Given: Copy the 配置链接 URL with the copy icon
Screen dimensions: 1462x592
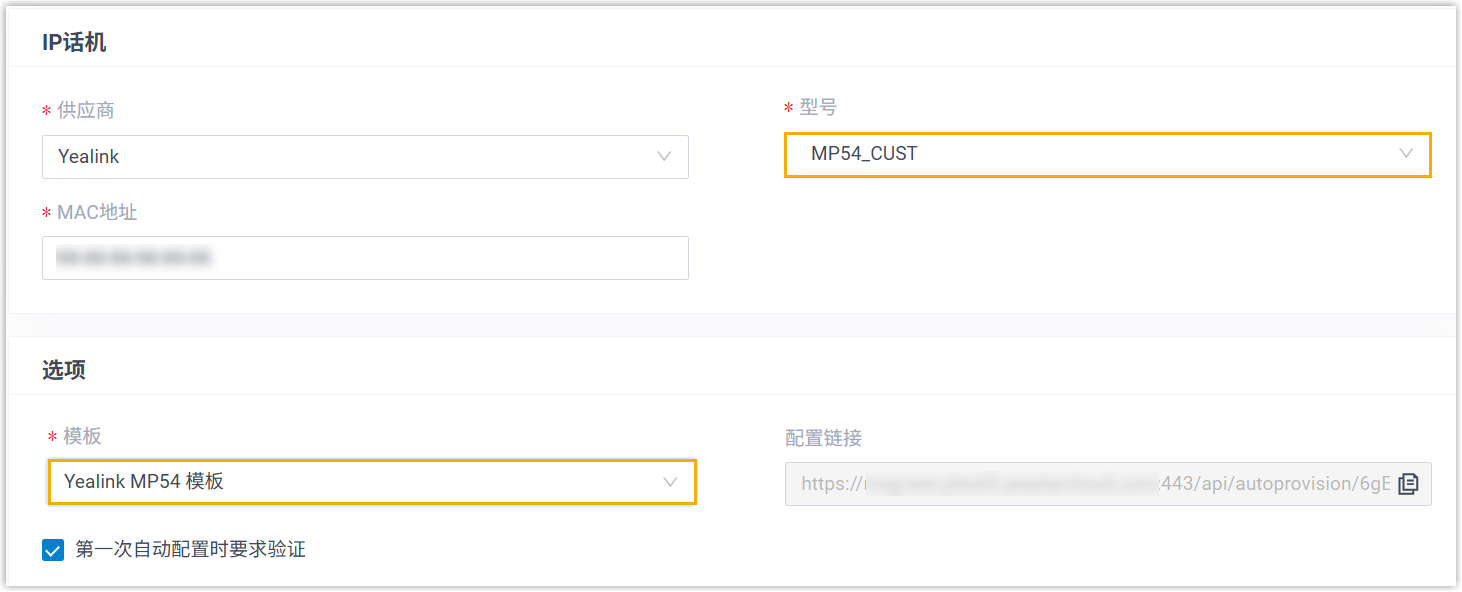Looking at the screenshot, I should point(1408,484).
